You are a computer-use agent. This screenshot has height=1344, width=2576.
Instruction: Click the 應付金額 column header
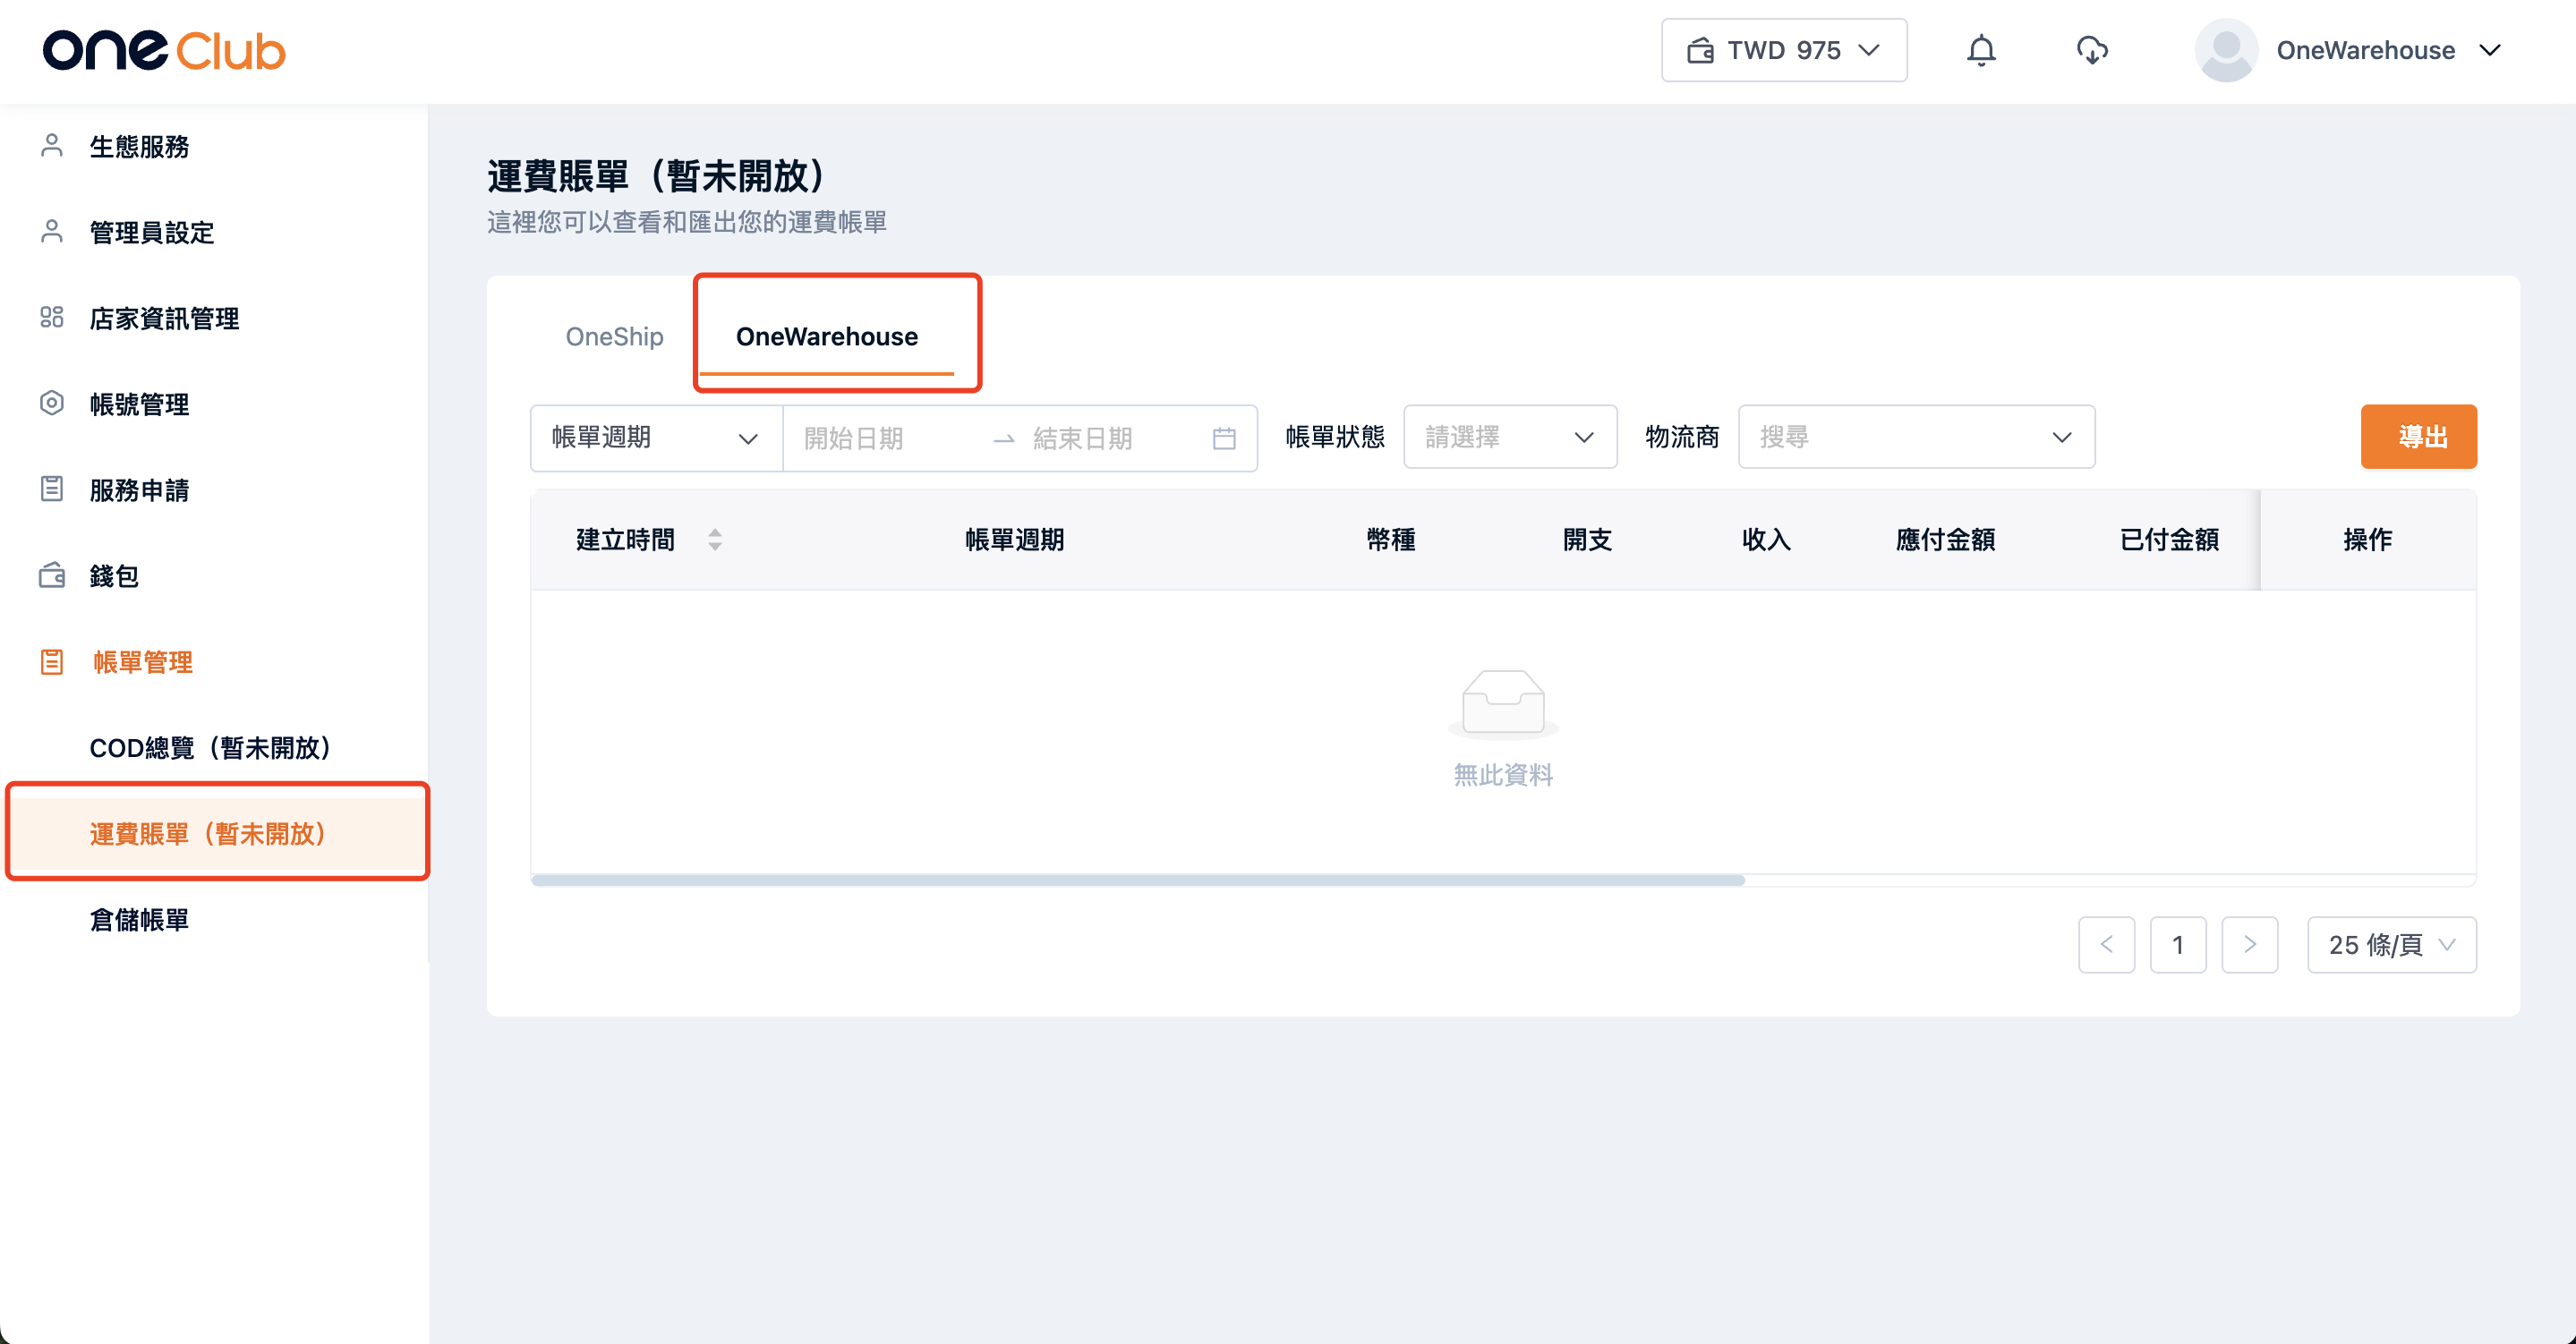1945,540
